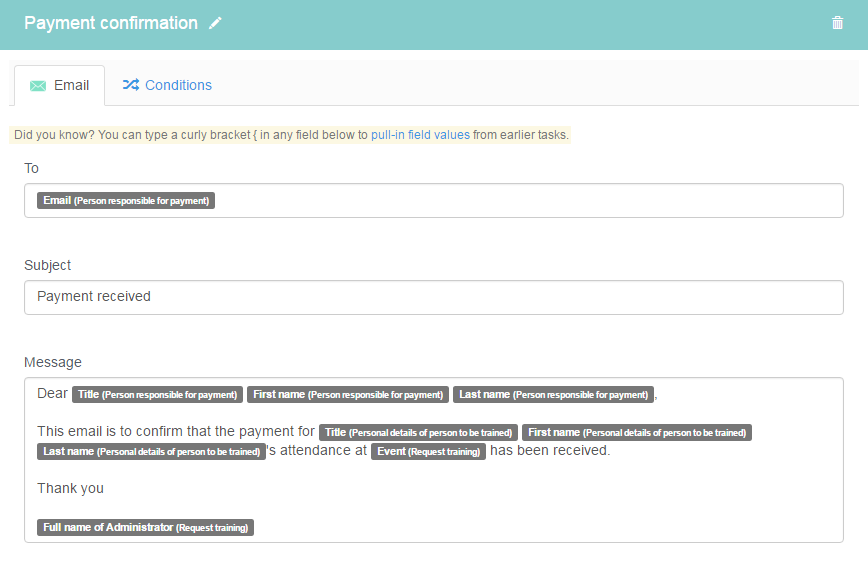Viewport: 868px width, 572px height.
Task: Click the green envelope Email icon
Action: [x=38, y=86]
